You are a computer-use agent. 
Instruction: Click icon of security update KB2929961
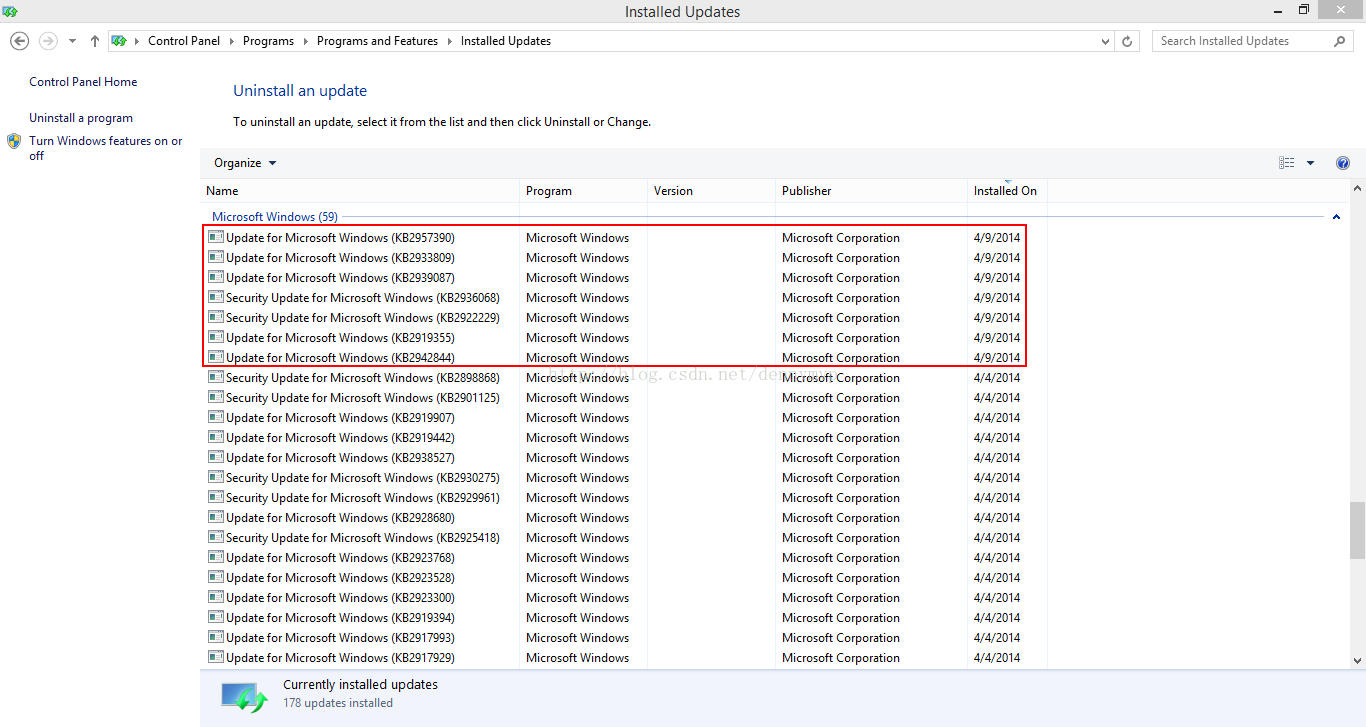[x=215, y=497]
